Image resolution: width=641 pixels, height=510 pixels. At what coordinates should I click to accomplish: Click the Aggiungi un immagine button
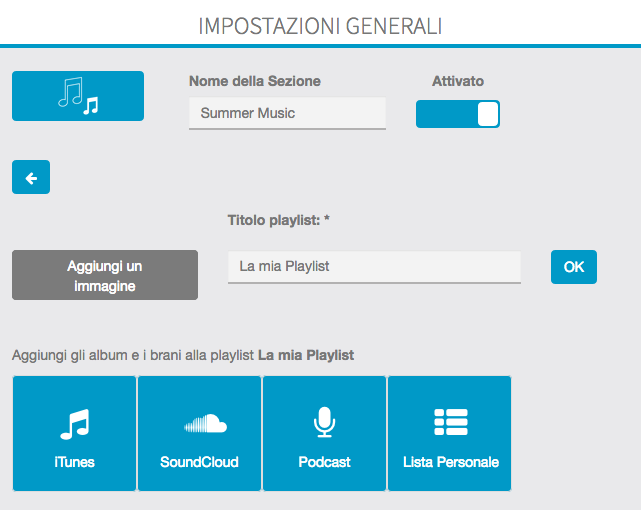pos(105,275)
